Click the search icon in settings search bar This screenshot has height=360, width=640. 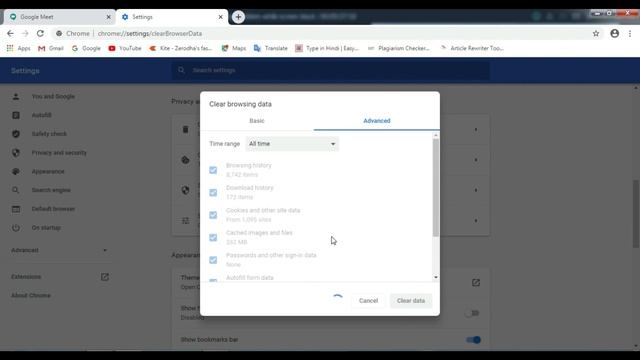coord(181,70)
